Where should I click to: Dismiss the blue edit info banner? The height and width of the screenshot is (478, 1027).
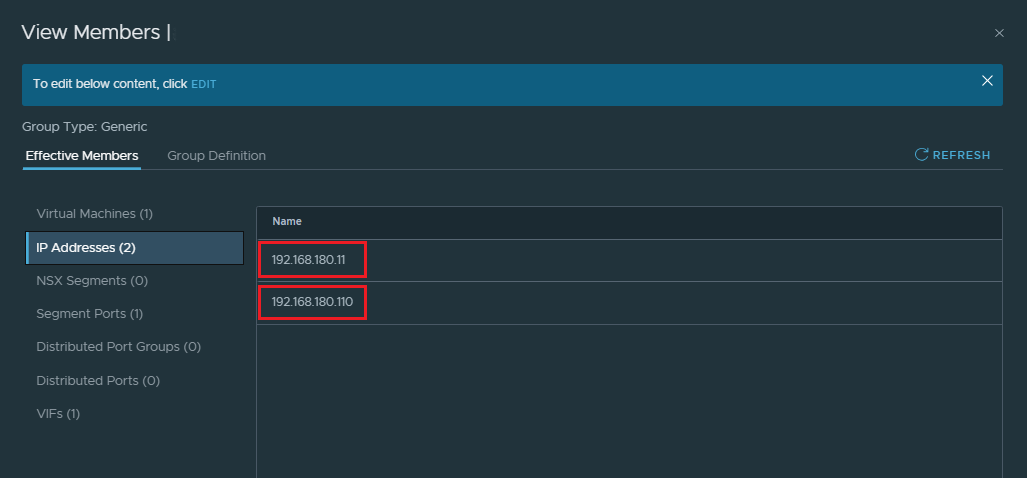(987, 81)
